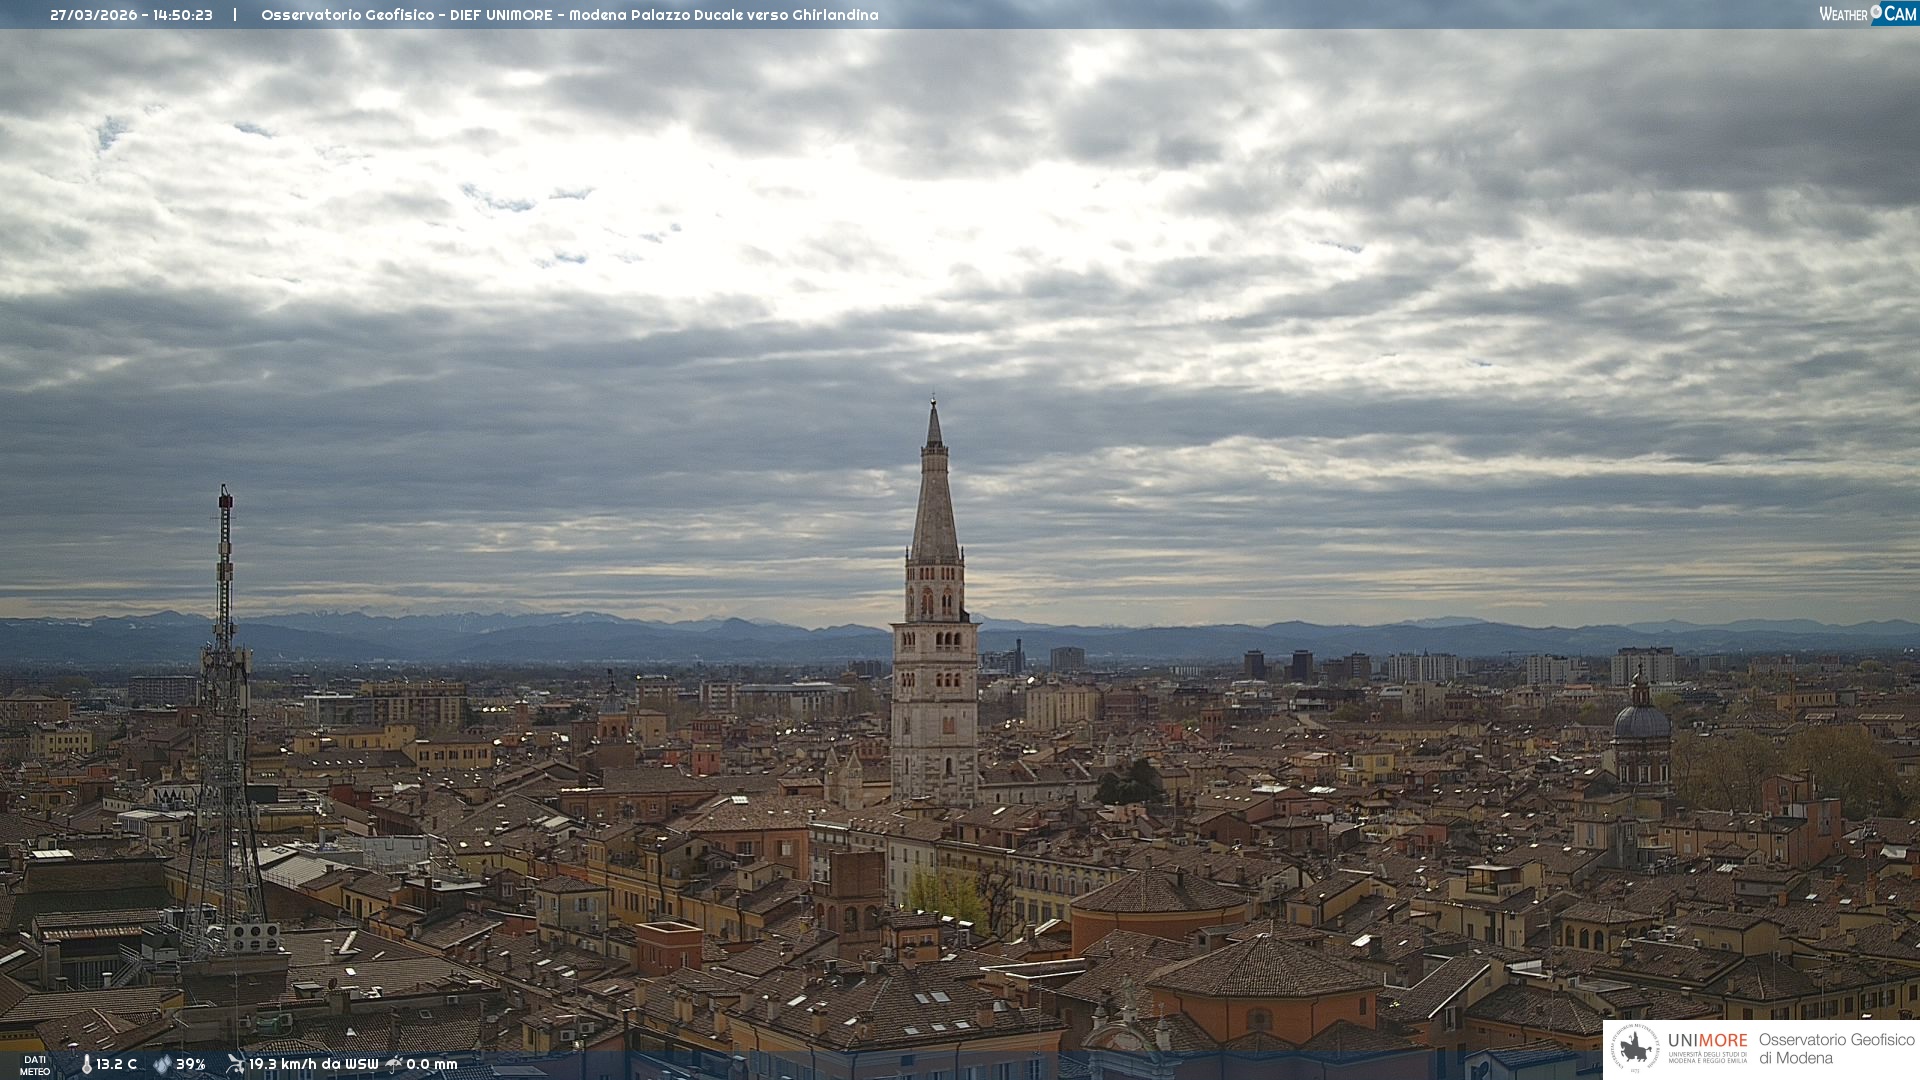Click the WeatherCam camera lens icon

pos(1876,12)
